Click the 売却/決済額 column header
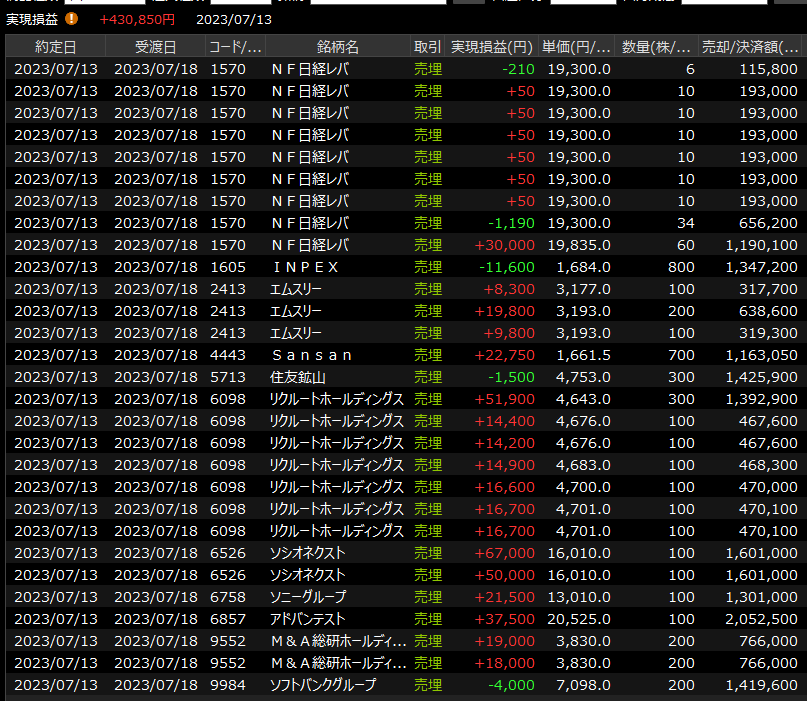Image resolution: width=807 pixels, height=701 pixels. (751, 47)
